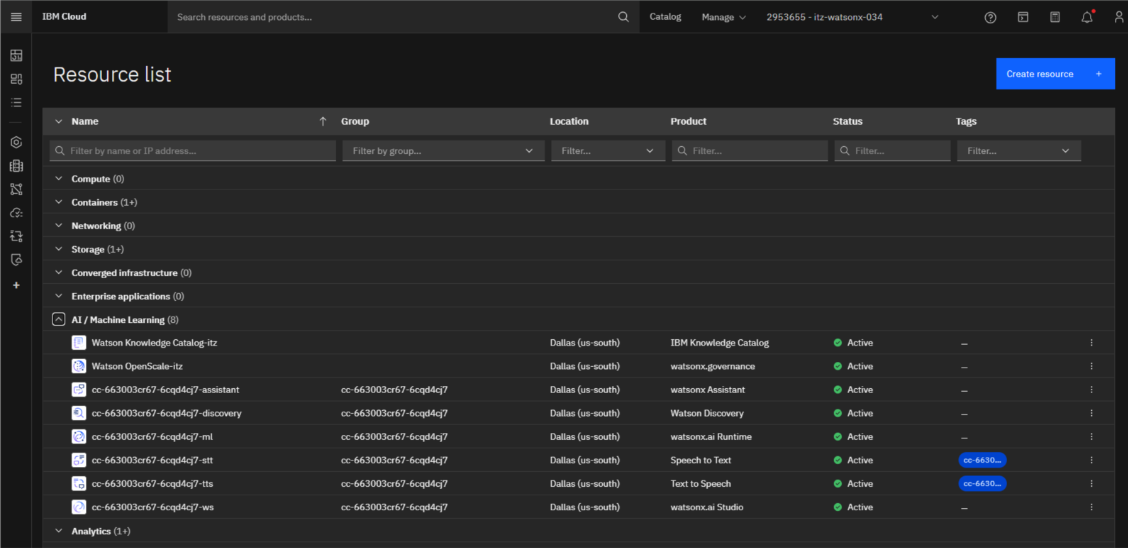Image resolution: width=1128 pixels, height=548 pixels.
Task: Expand the Containers category
Action: tap(59, 202)
